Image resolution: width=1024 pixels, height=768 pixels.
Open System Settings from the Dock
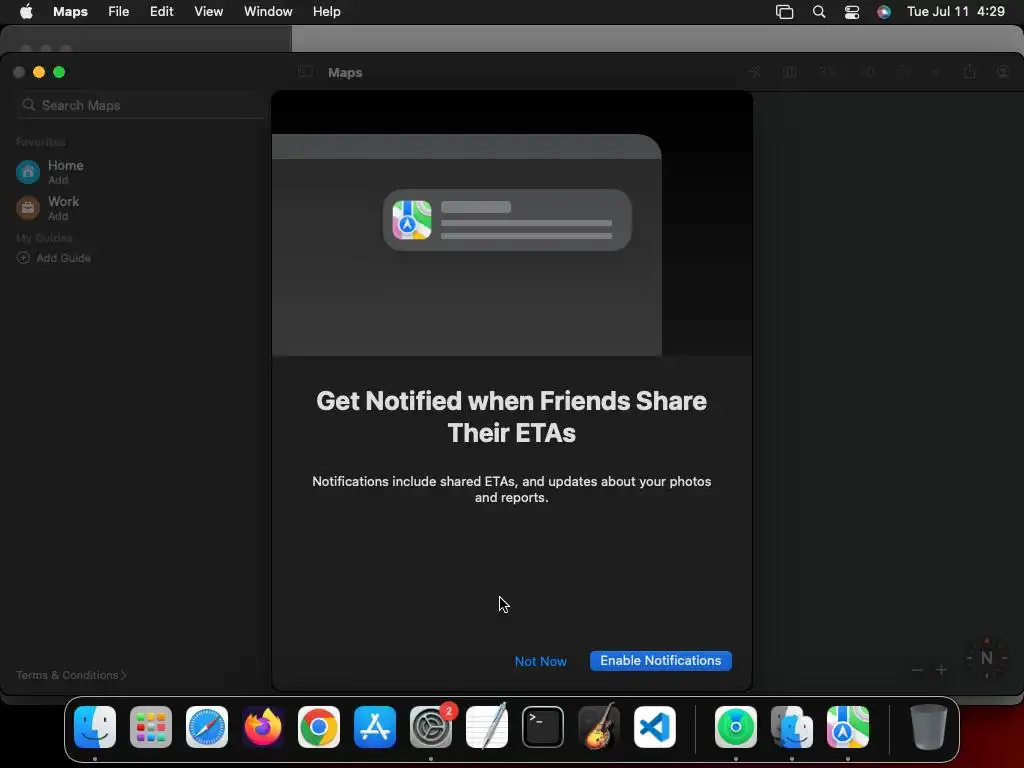pos(431,727)
